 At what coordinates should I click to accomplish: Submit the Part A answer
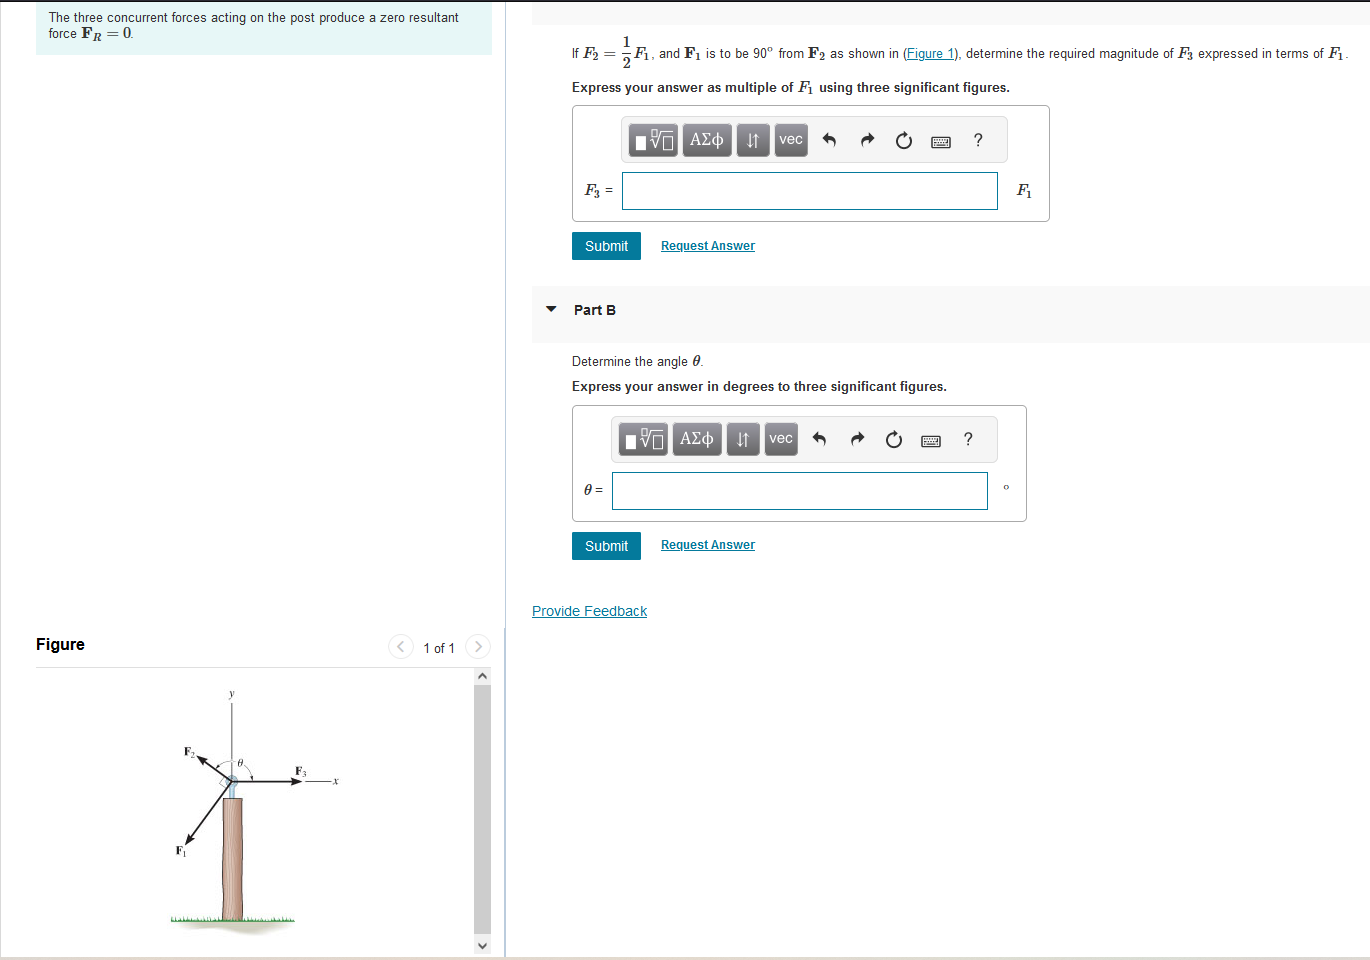tap(606, 245)
